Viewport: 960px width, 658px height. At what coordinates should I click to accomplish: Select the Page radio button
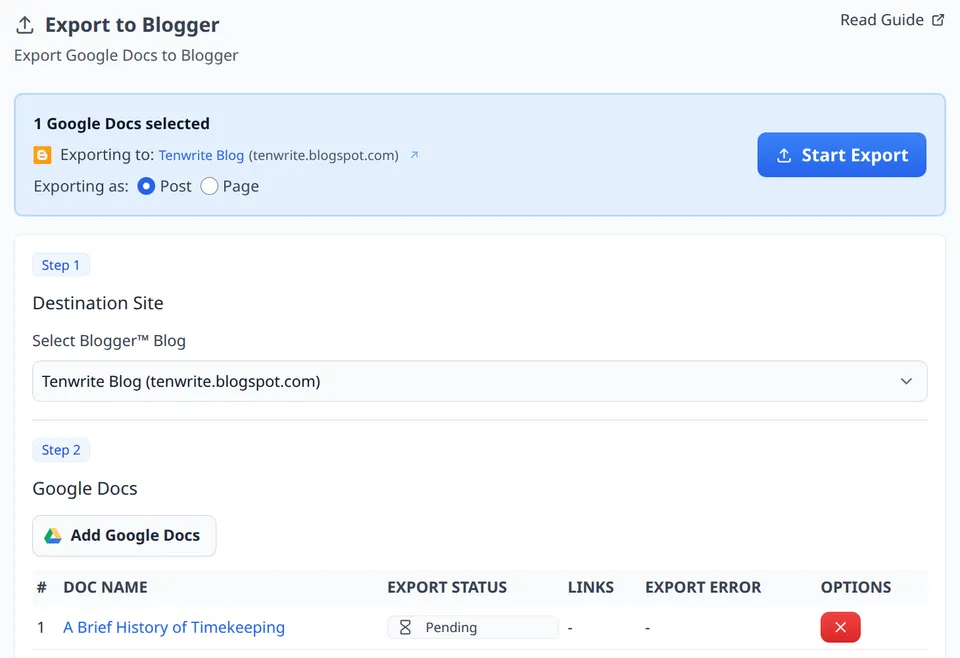tap(209, 186)
